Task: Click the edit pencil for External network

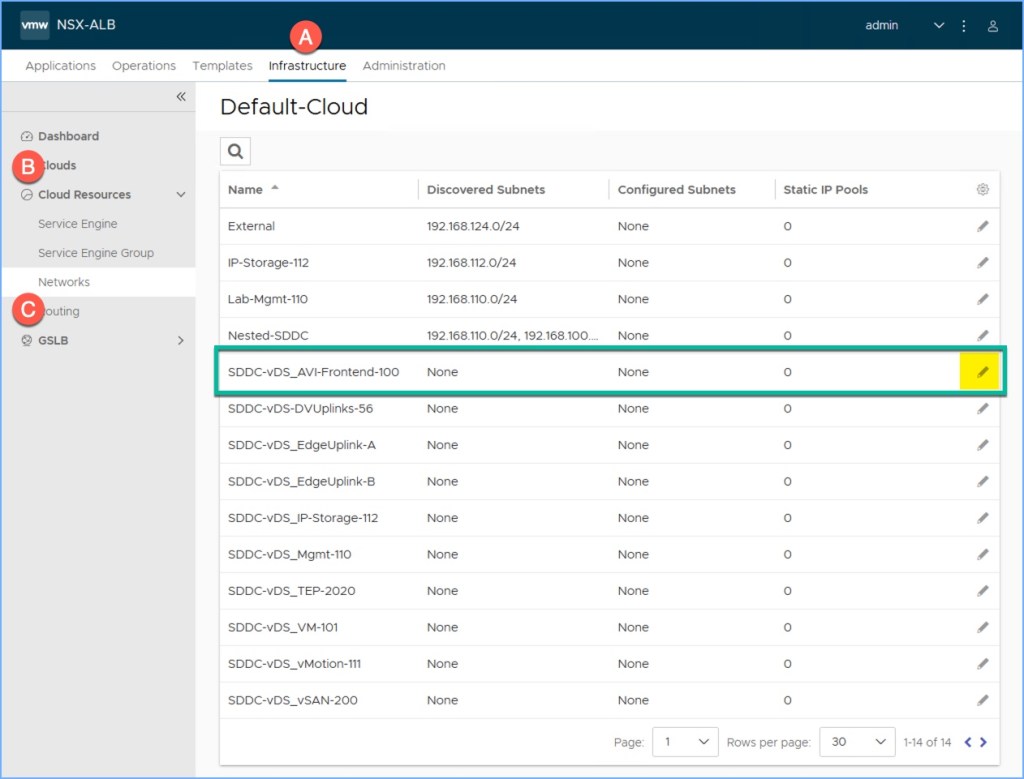Action: tap(982, 227)
